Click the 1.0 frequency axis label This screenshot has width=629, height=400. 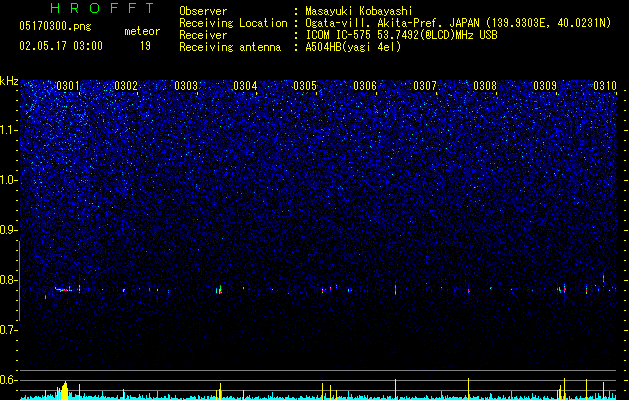pyautogui.click(x=8, y=180)
